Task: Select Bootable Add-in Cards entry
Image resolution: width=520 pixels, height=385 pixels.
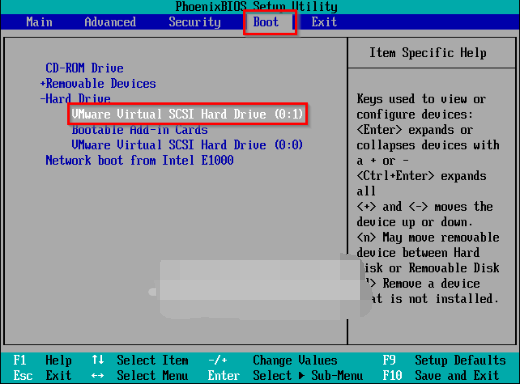Action: (x=139, y=129)
